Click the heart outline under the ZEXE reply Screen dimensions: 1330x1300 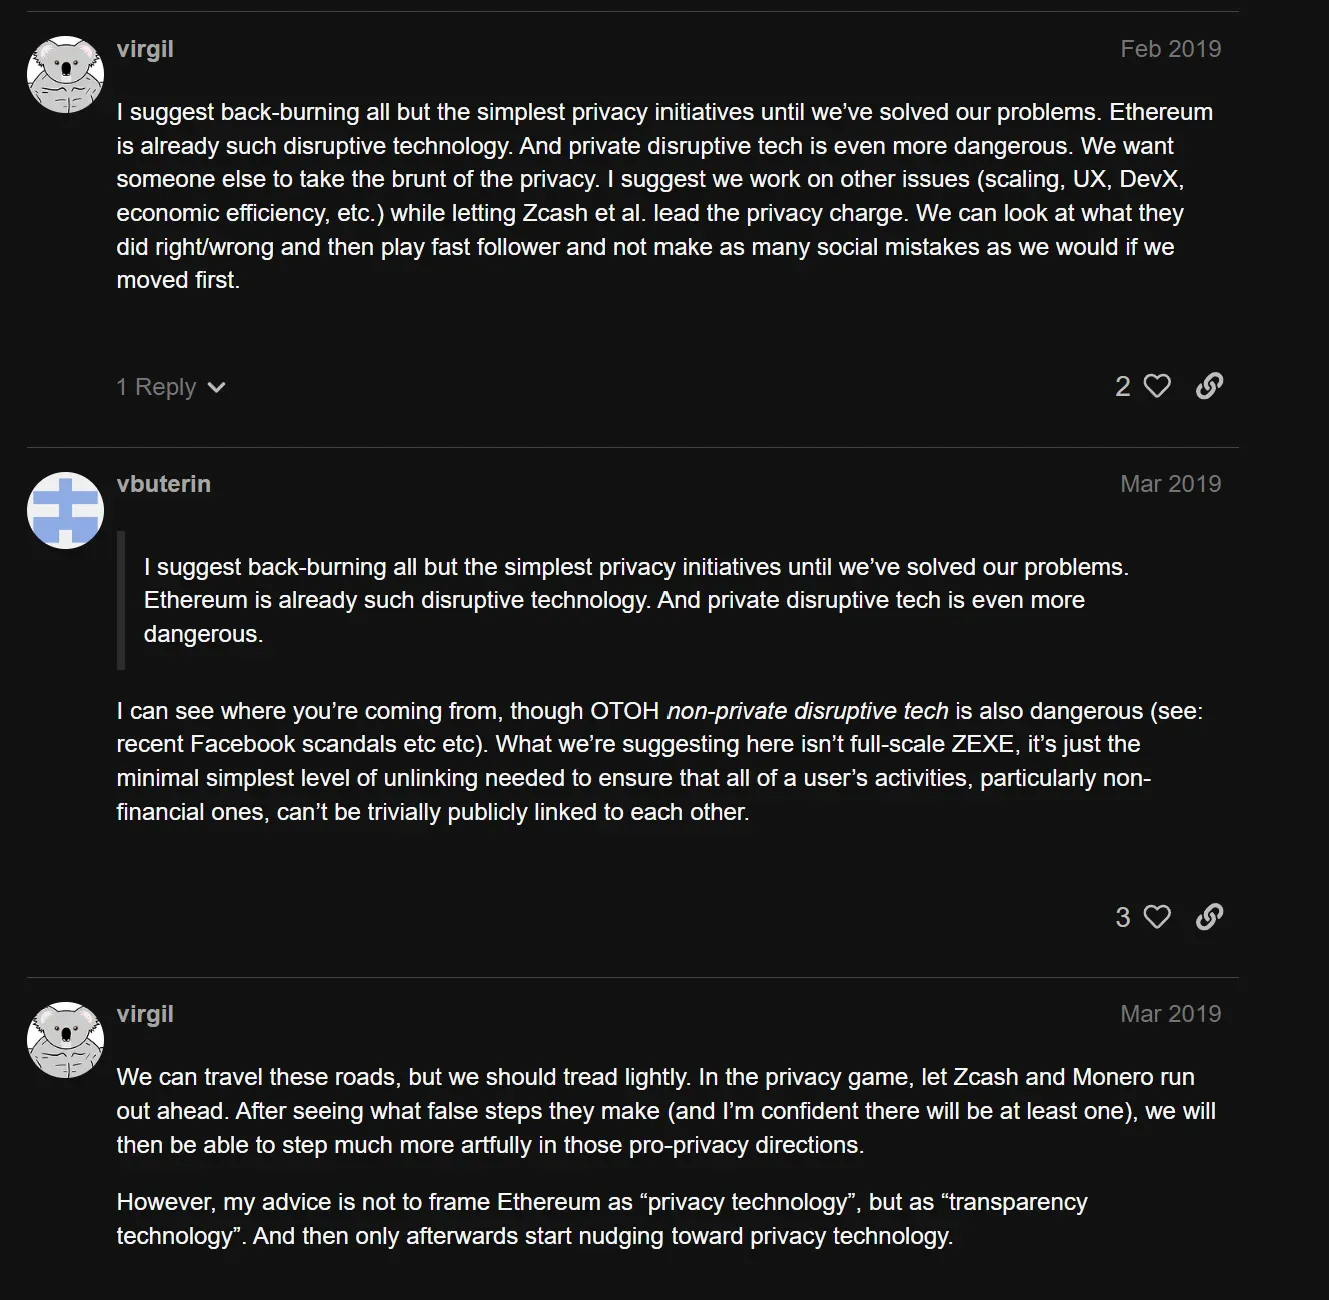pos(1158,917)
